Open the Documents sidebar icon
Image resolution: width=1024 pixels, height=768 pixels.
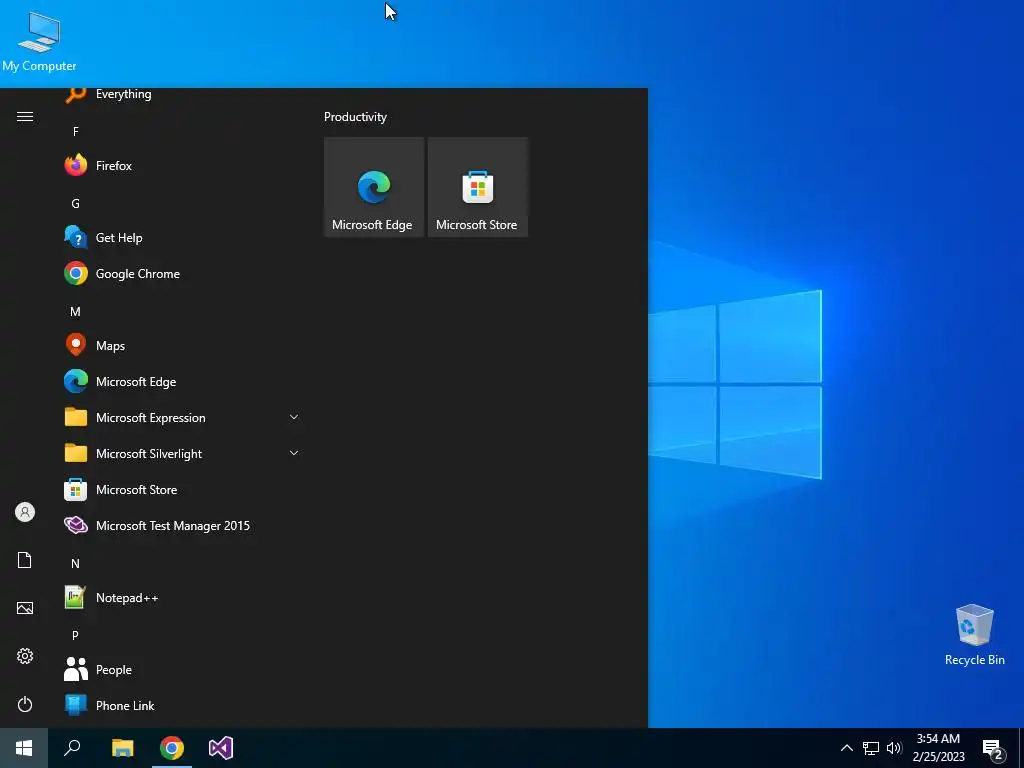pos(25,560)
